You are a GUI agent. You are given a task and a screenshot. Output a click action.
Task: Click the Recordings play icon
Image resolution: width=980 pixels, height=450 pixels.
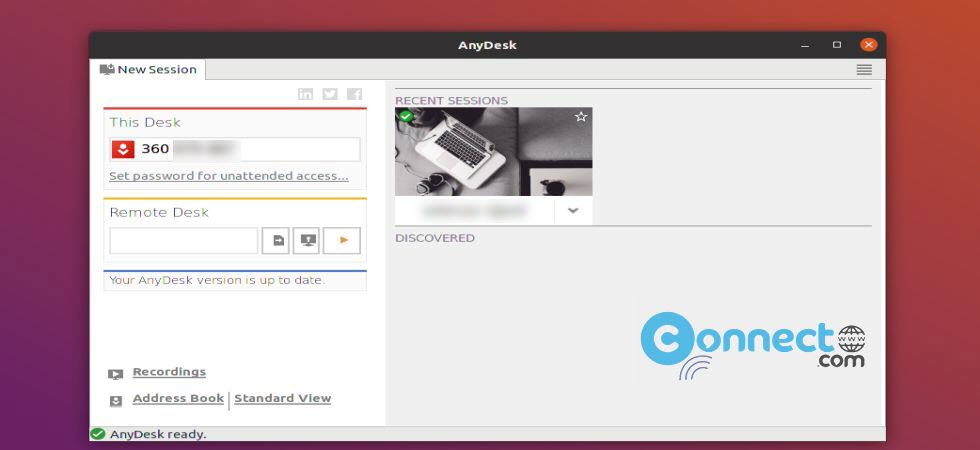coord(116,374)
